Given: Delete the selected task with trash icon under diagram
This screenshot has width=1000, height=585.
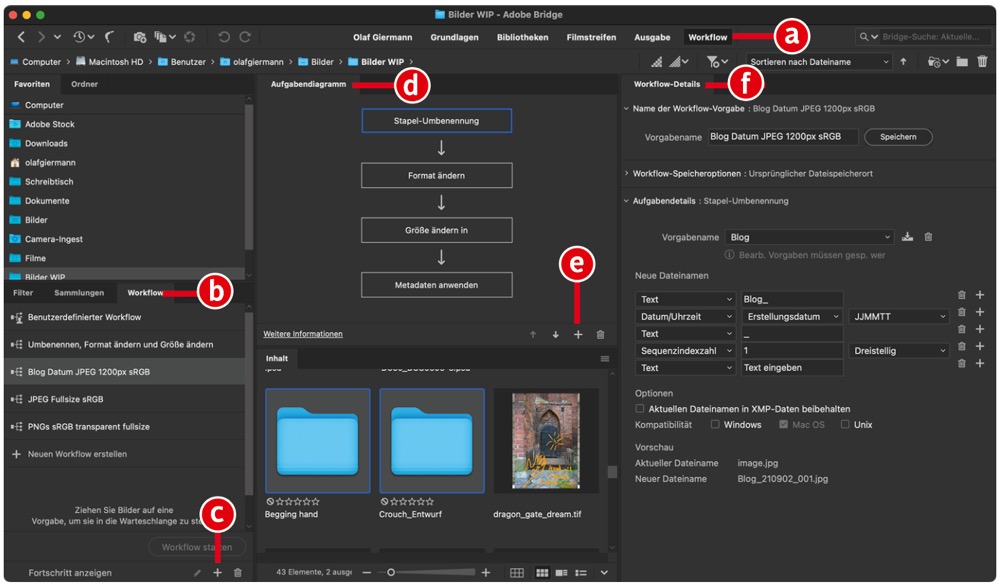Looking at the screenshot, I should point(600,334).
